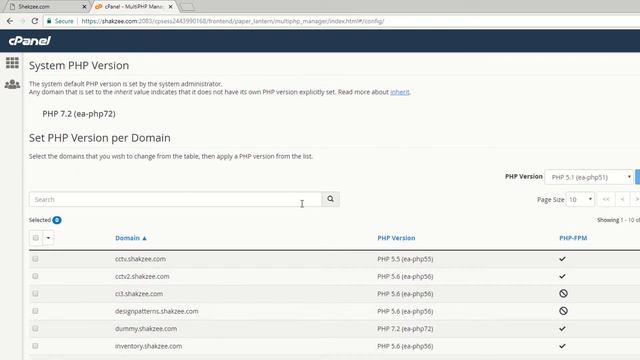Click designpatterns.shakzee.com domain text

pyautogui.click(x=156, y=311)
